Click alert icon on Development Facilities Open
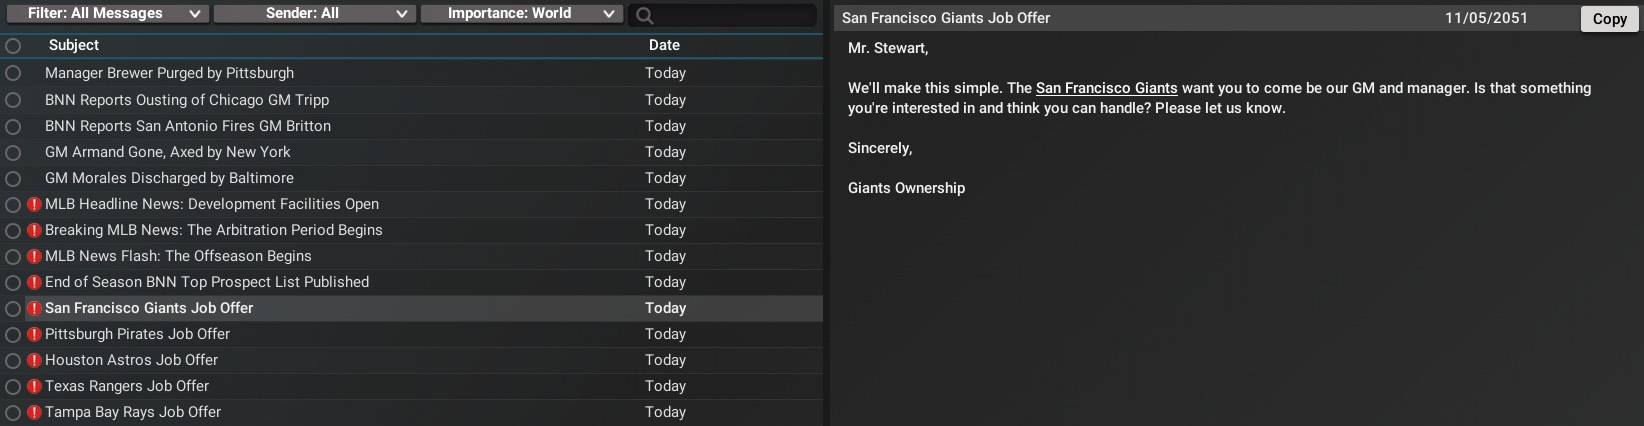The height and width of the screenshot is (426, 1644). click(34, 204)
